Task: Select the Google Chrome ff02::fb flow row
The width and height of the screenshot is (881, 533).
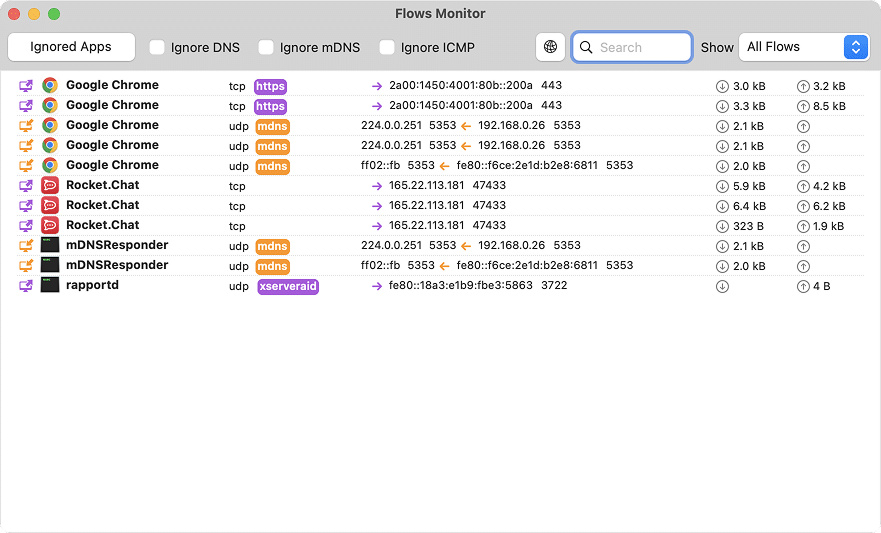Action: pyautogui.click(x=440, y=166)
